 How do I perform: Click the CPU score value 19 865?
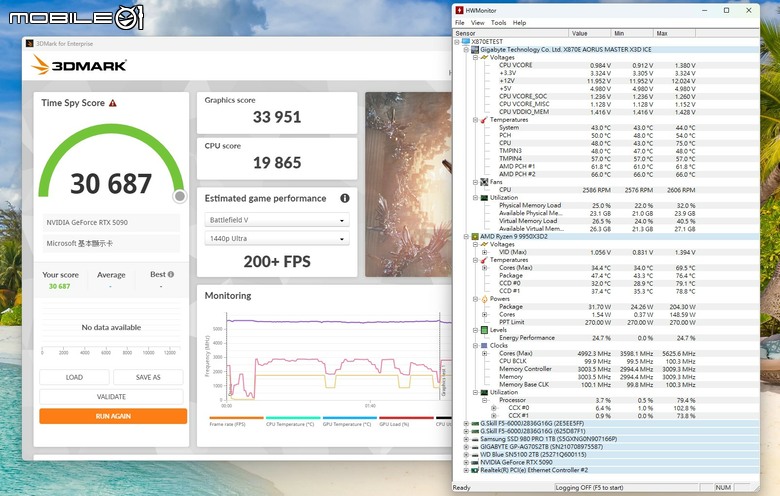277,163
